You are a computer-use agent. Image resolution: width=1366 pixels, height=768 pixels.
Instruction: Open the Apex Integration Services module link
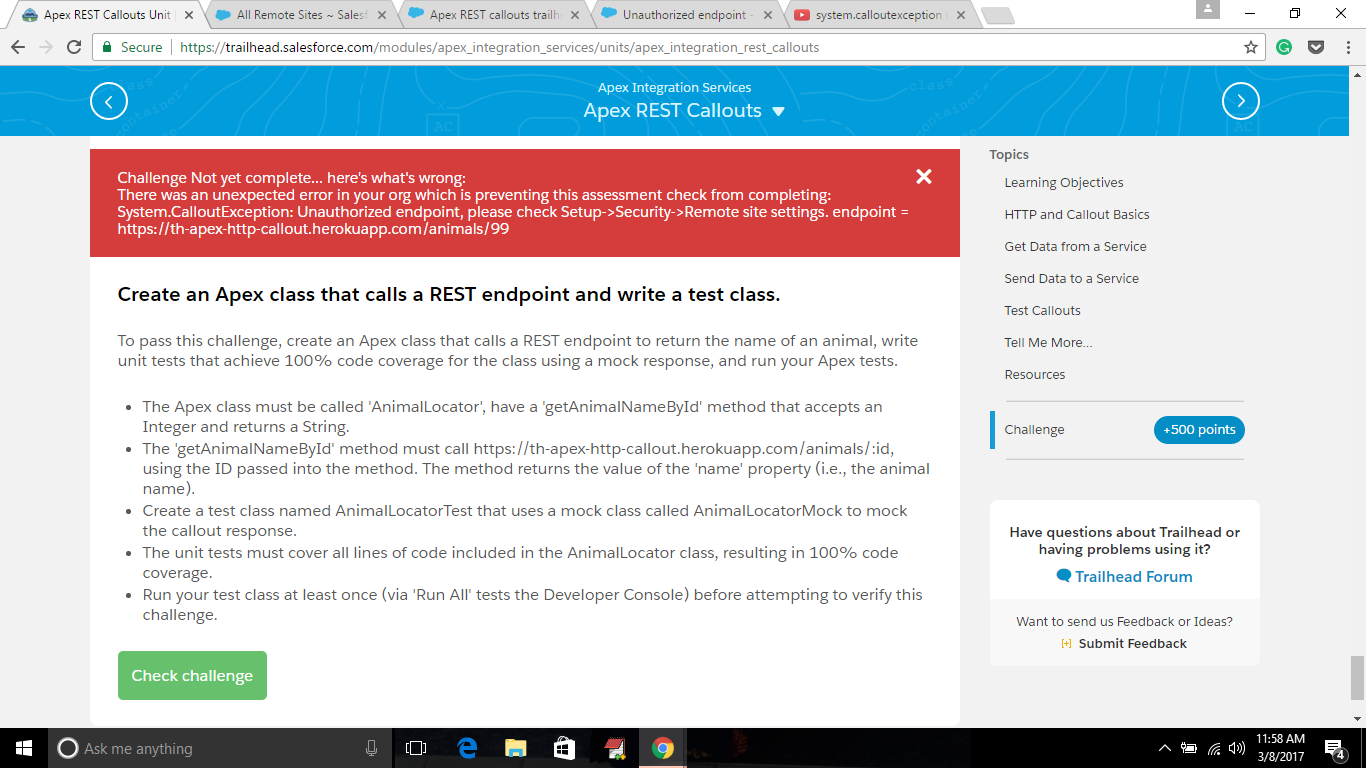pyautogui.click(x=675, y=88)
